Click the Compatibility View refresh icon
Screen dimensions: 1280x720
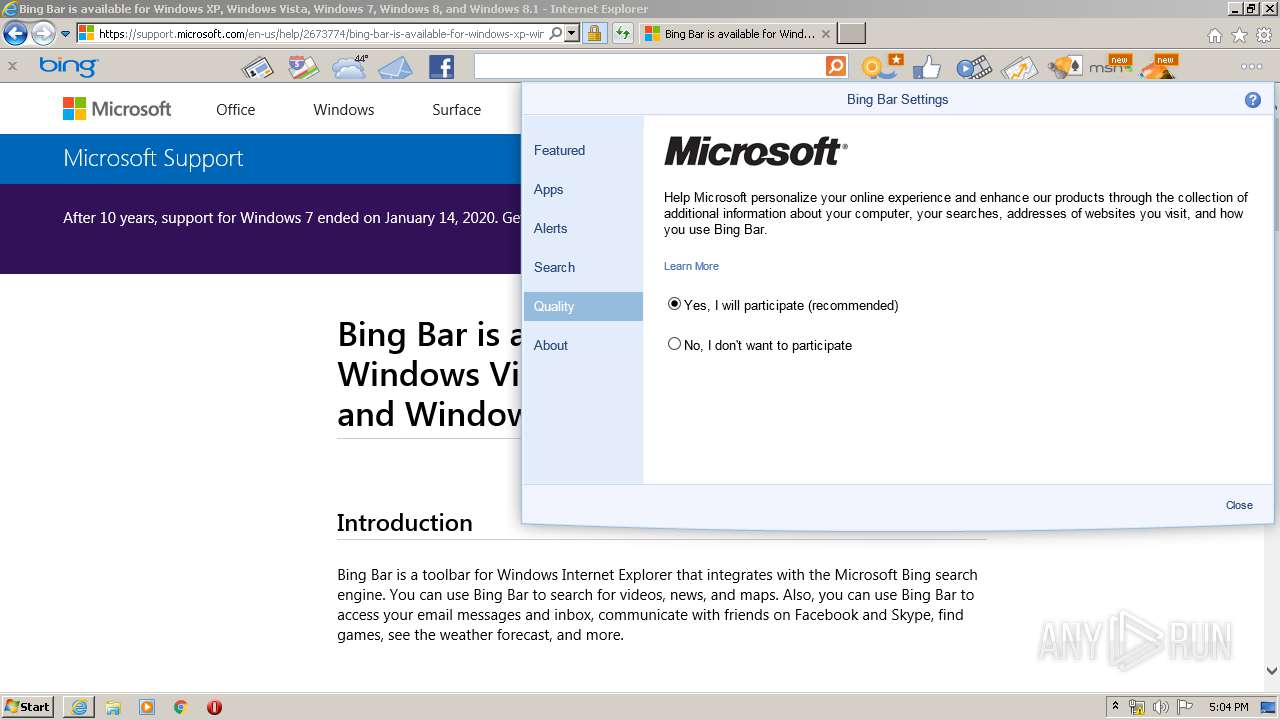click(623, 33)
